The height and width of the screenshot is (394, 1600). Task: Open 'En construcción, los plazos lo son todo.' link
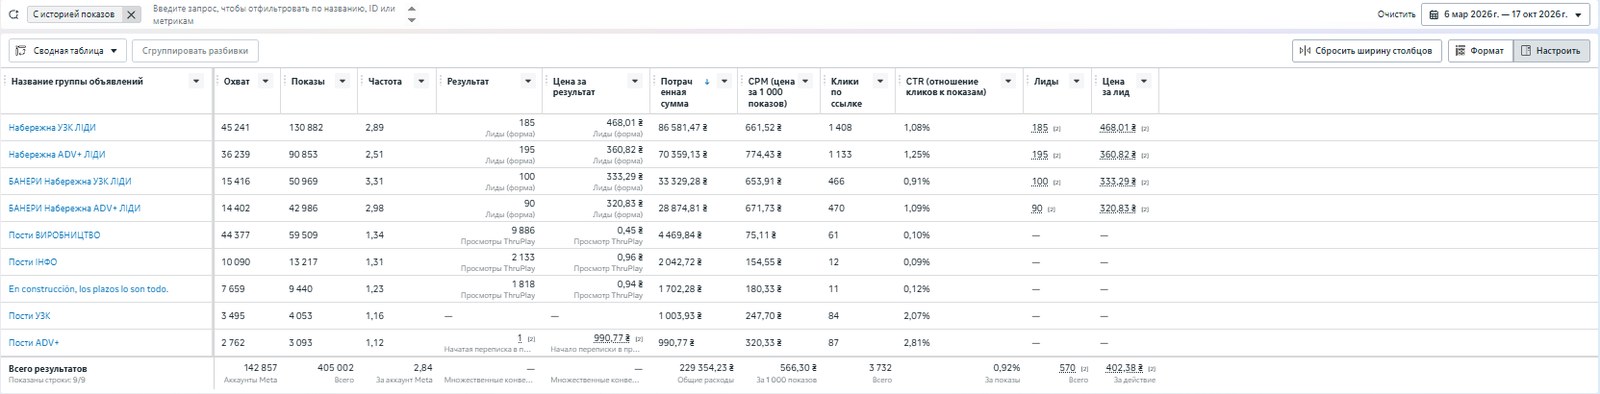(x=89, y=289)
